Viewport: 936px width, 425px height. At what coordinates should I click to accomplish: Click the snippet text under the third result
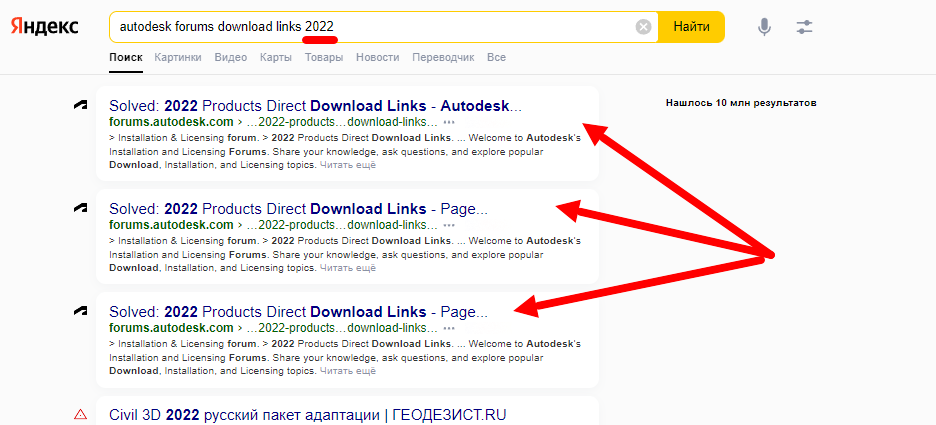click(345, 357)
